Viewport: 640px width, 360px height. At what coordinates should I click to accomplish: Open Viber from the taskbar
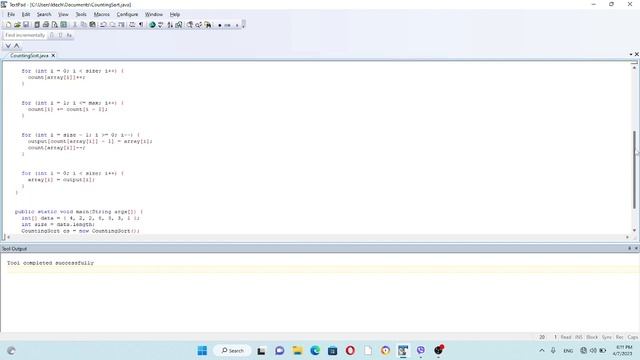(x=421, y=351)
